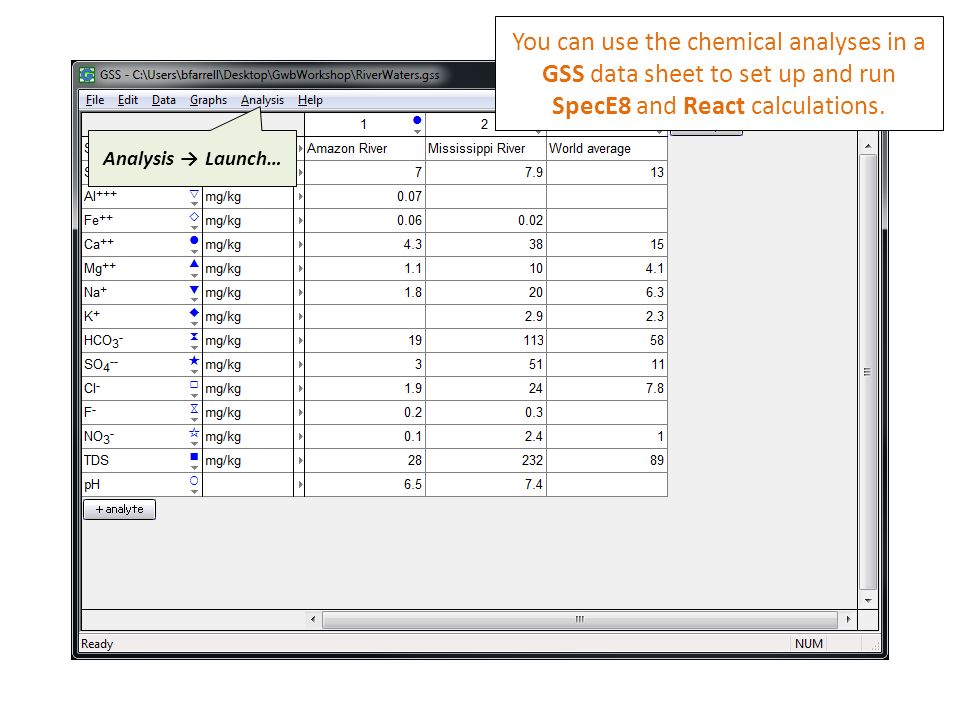Viewport: 960px width, 720px height.
Task: Expand the SO4-- unit arrow
Action: pyautogui.click(x=300, y=364)
